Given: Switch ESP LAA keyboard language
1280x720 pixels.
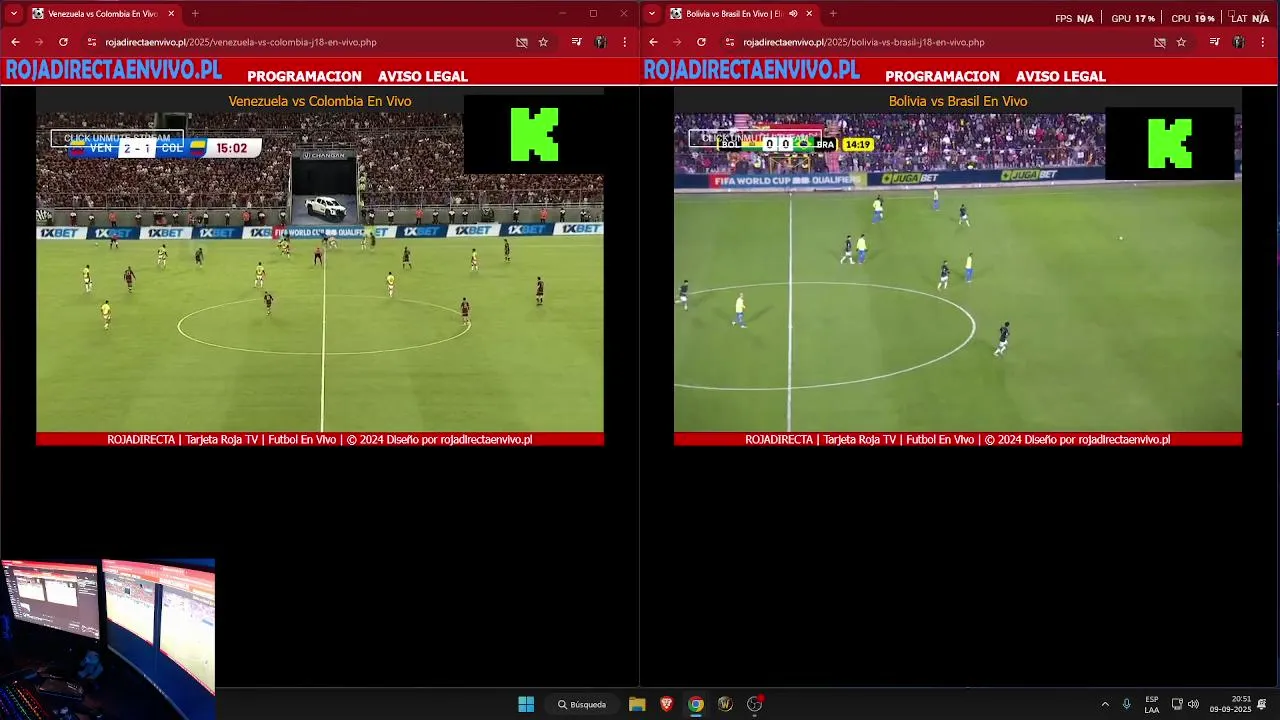Looking at the screenshot, I should click(x=1152, y=704).
